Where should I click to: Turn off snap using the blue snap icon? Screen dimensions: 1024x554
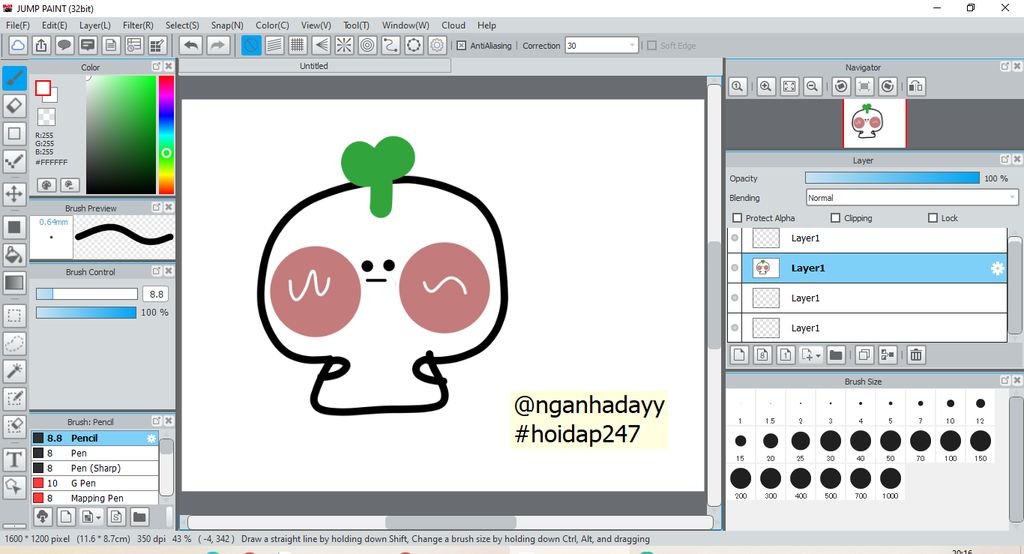click(251, 45)
